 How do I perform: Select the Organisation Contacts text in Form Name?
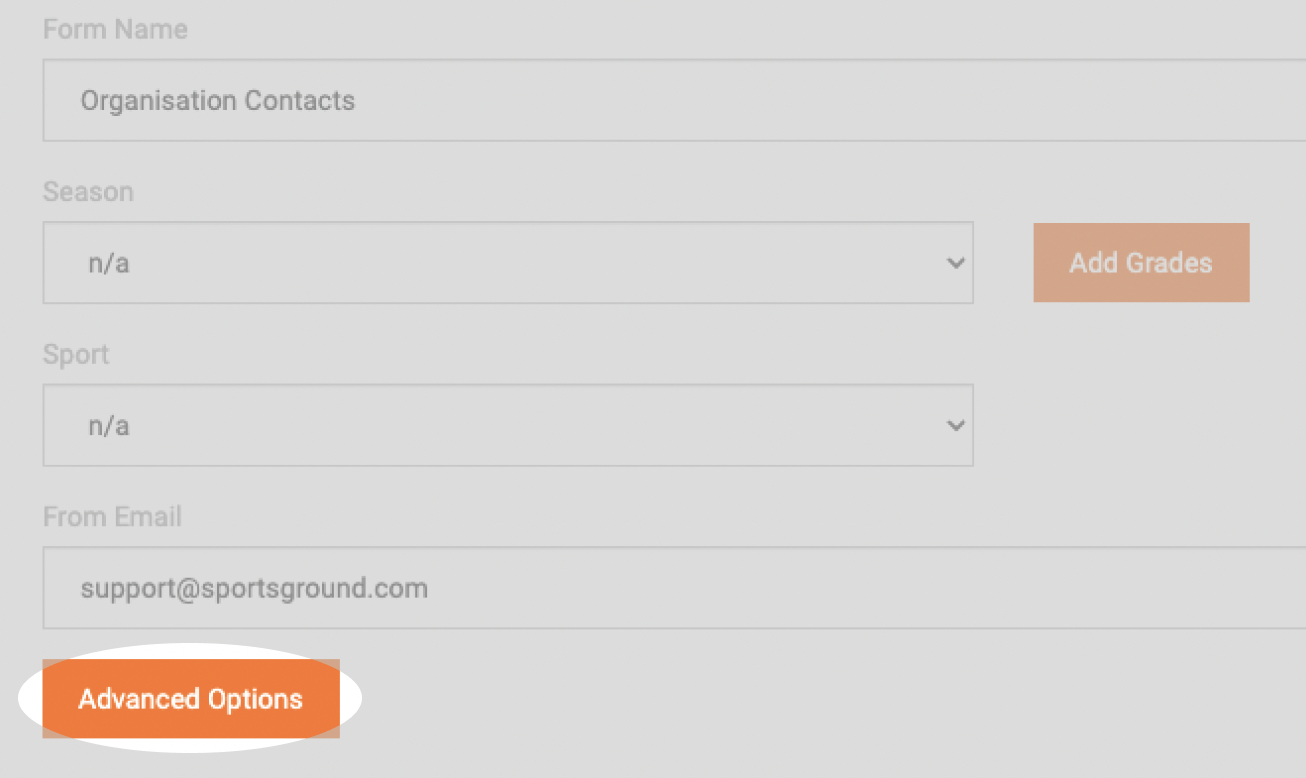point(218,101)
